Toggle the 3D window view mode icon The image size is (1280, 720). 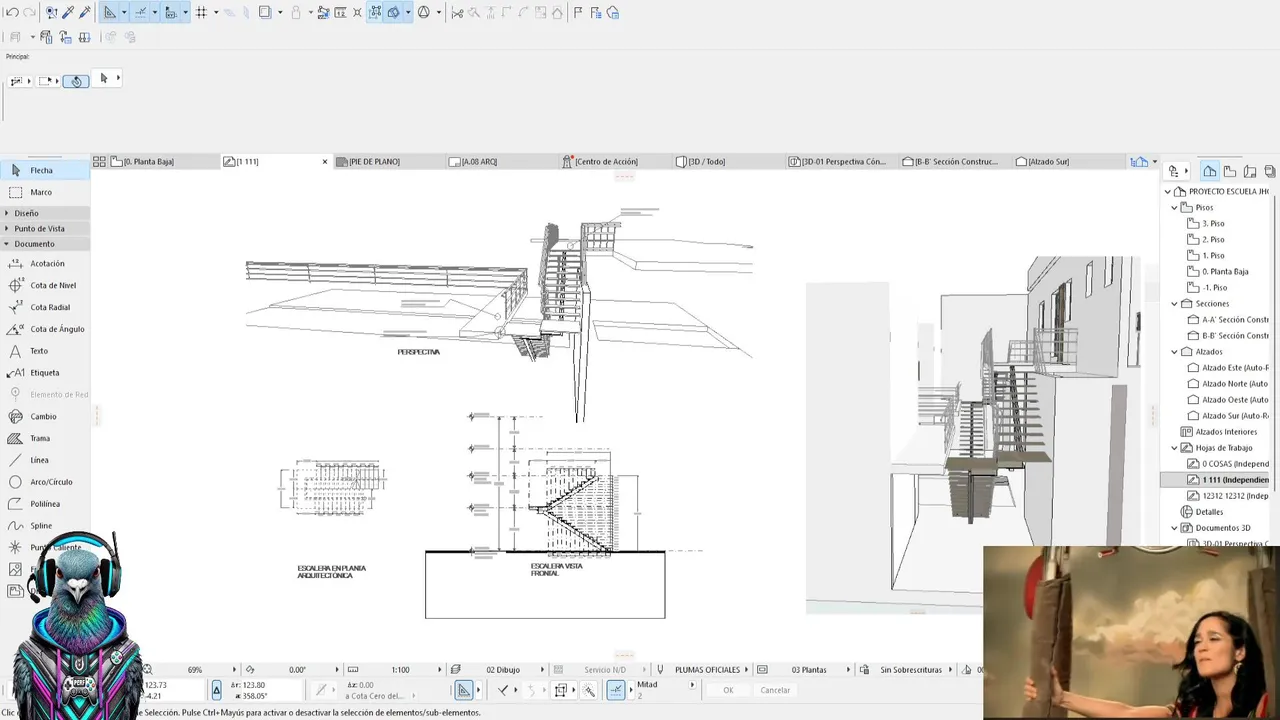point(393,13)
